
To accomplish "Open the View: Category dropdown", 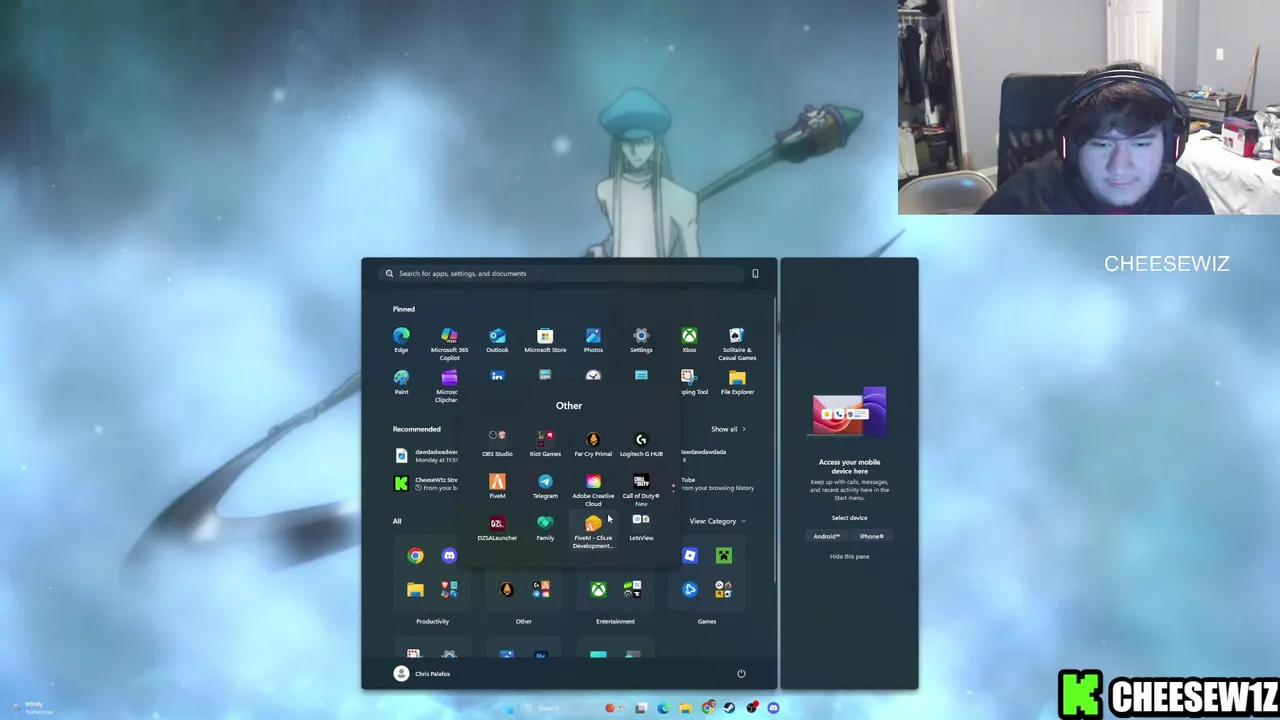I will coord(717,521).
